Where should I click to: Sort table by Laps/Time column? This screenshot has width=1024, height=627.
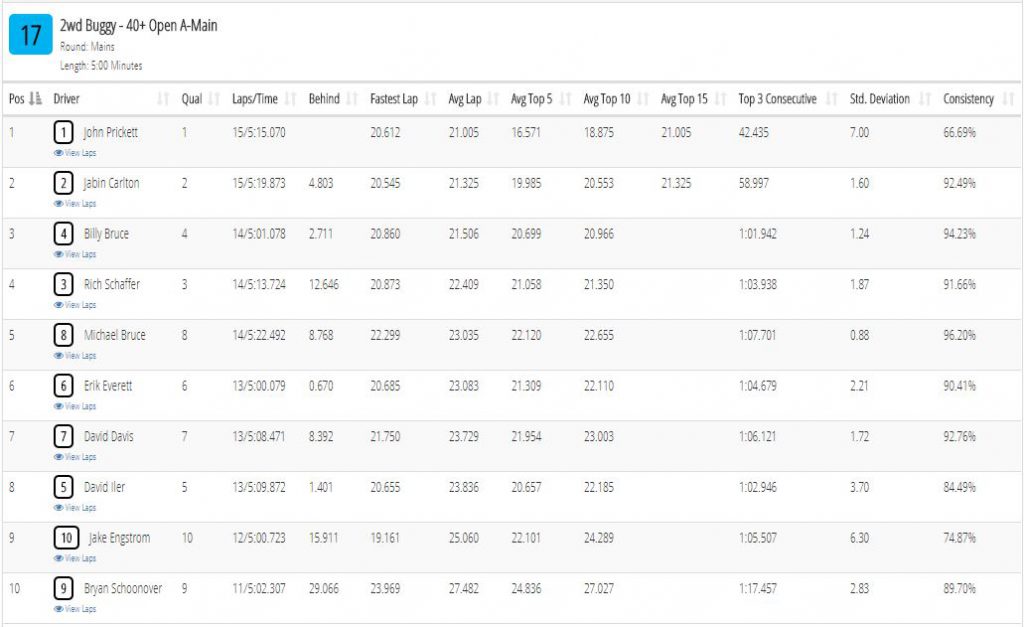pyautogui.click(x=291, y=99)
